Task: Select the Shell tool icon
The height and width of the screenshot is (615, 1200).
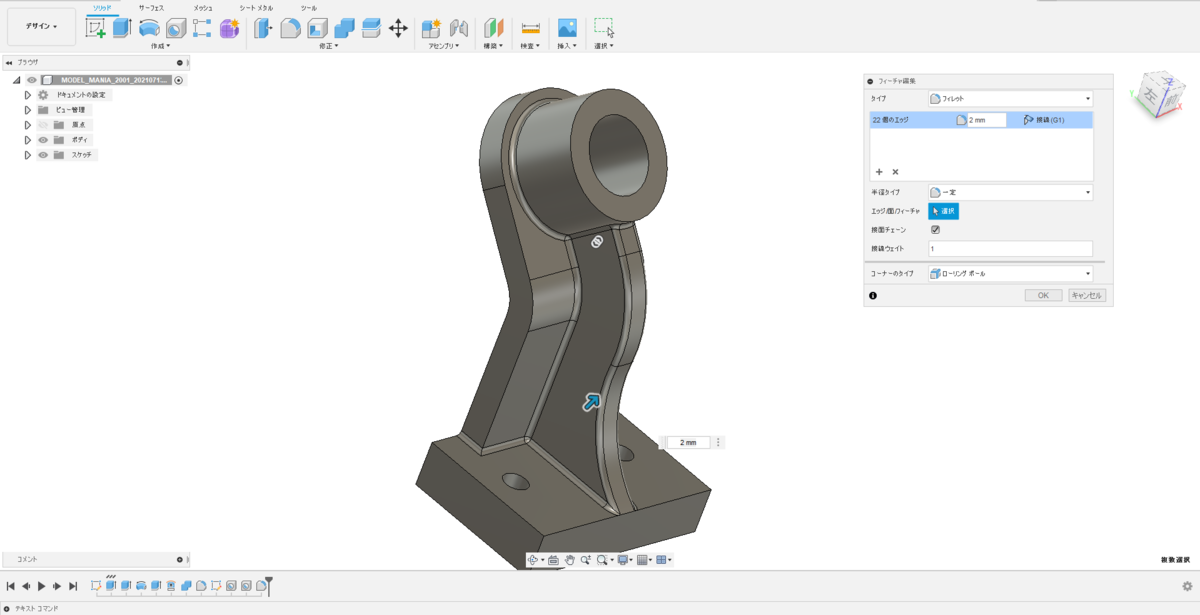Action: click(x=317, y=28)
